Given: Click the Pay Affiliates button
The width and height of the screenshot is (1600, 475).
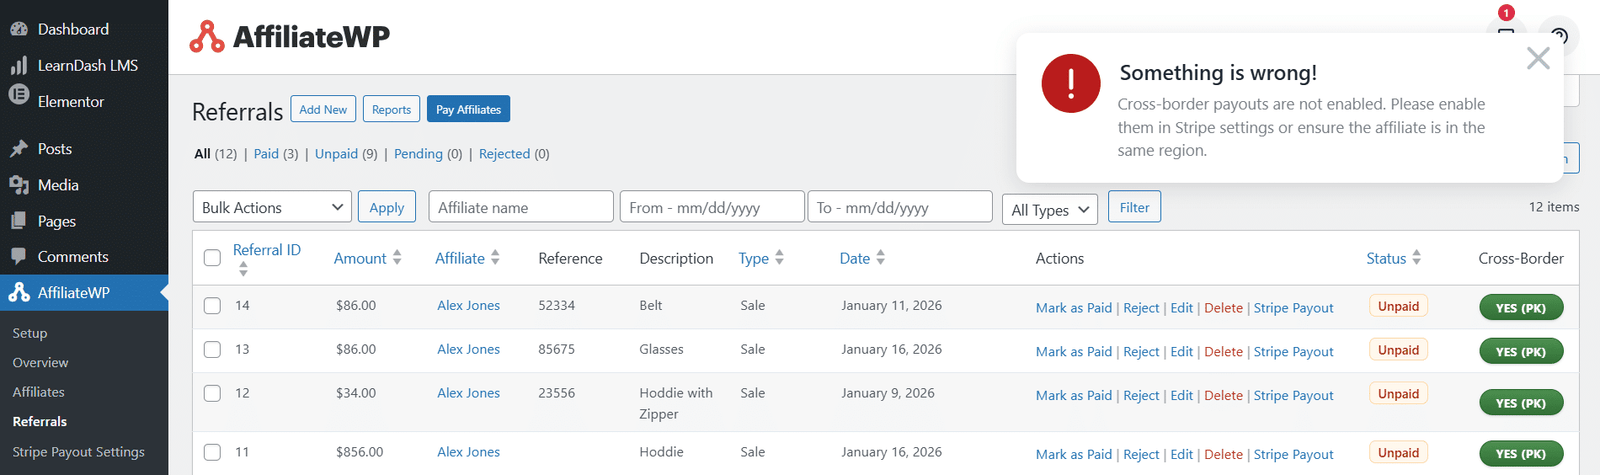Looking at the screenshot, I should (x=468, y=109).
